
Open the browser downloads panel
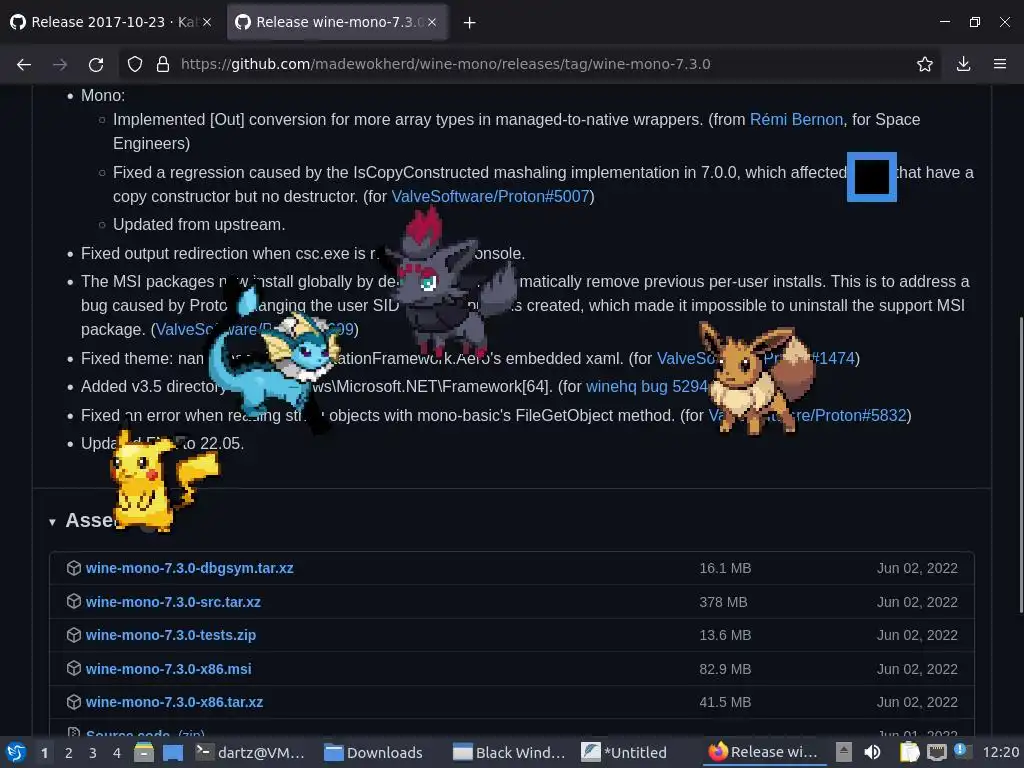(963, 64)
